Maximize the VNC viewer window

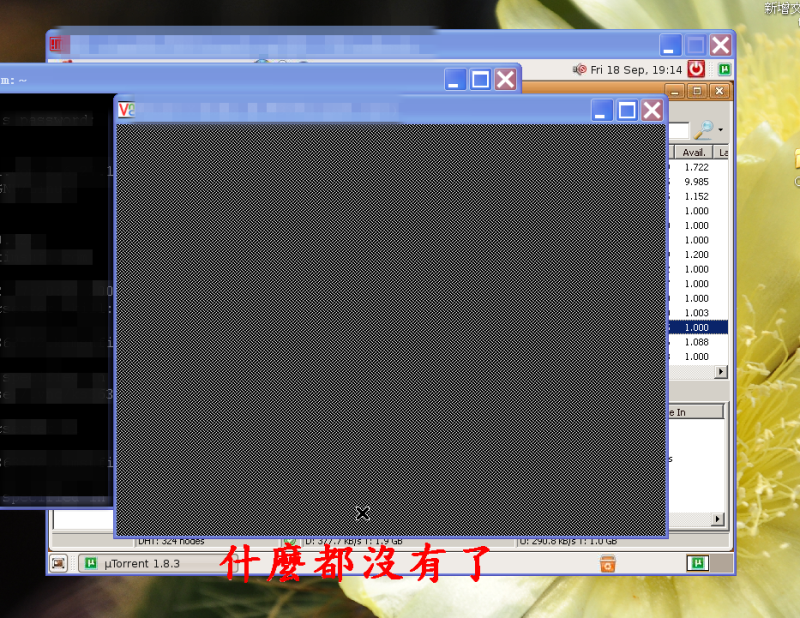pyautogui.click(x=627, y=110)
